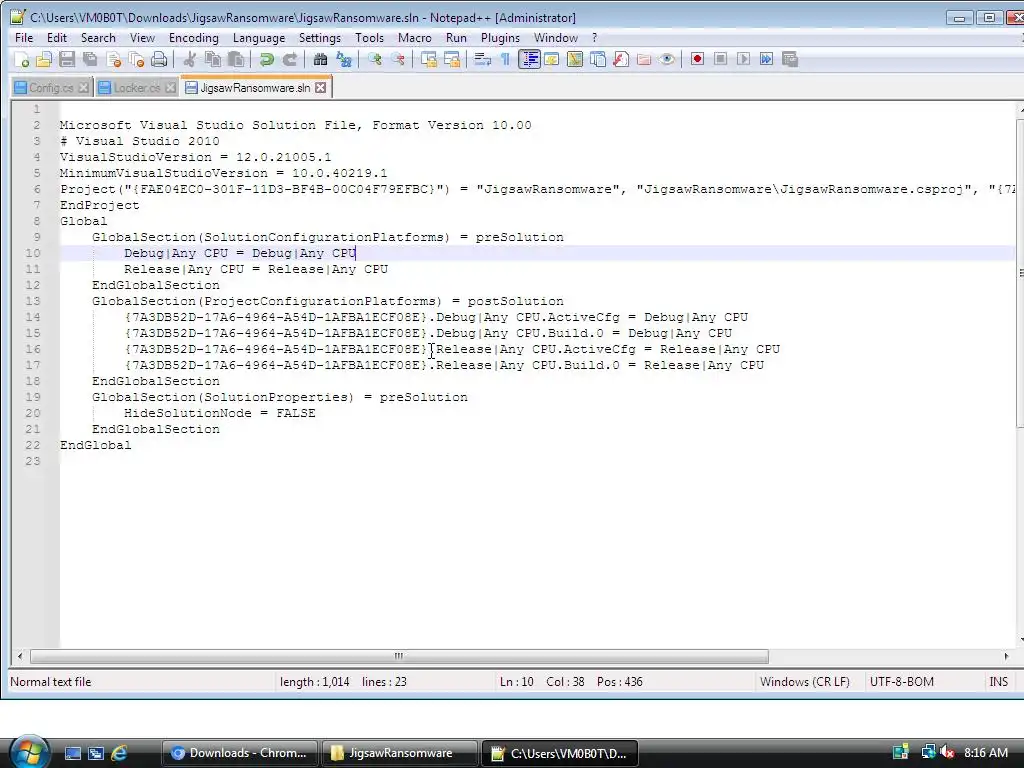
Task: Open Folder as Workspace icon
Action: (644, 60)
